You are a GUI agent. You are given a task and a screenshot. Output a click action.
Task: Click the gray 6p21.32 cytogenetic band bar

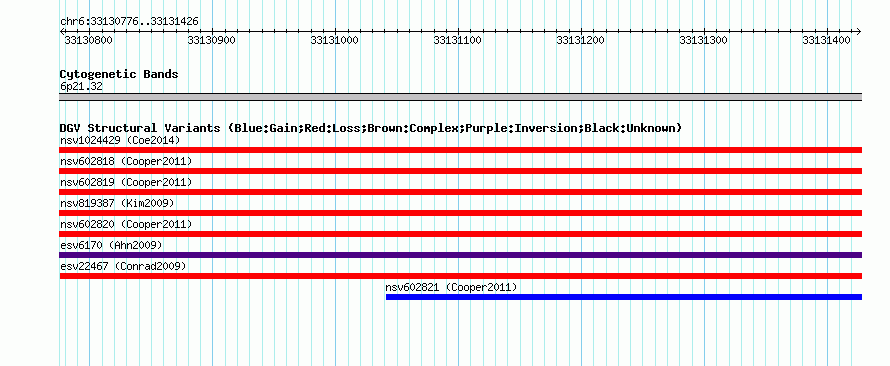click(460, 97)
